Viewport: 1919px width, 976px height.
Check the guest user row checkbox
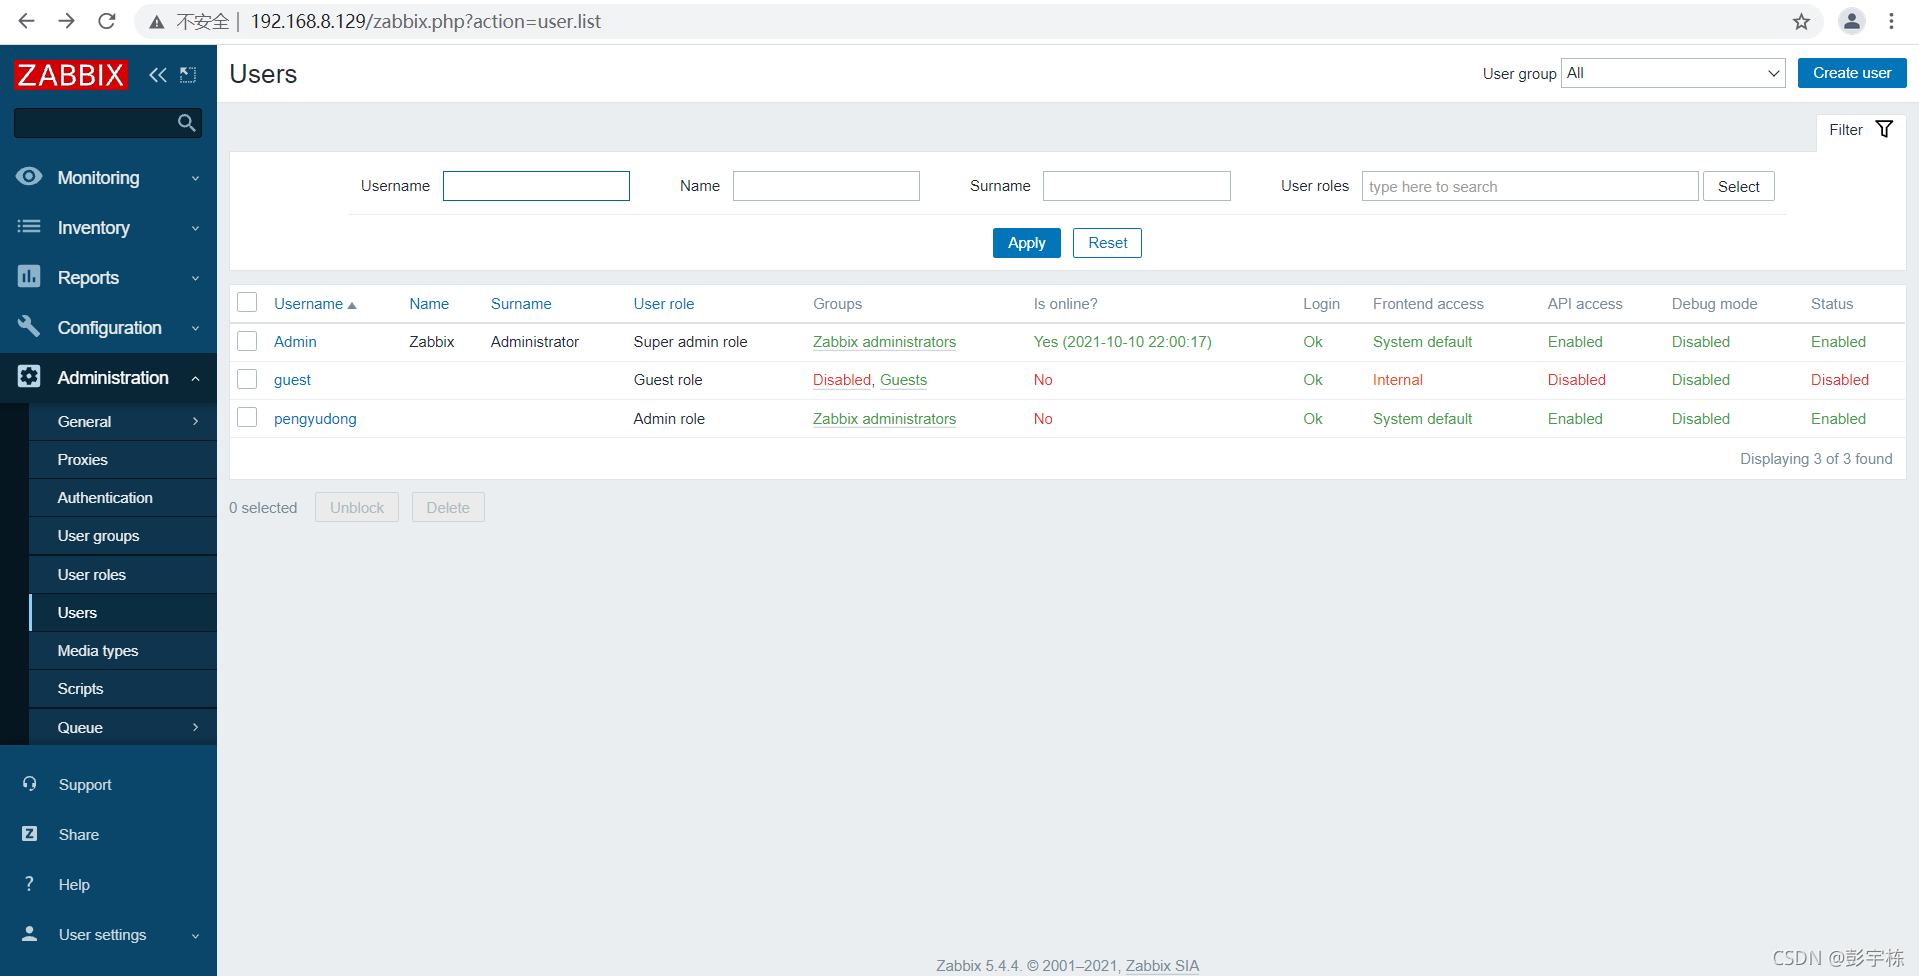click(247, 379)
